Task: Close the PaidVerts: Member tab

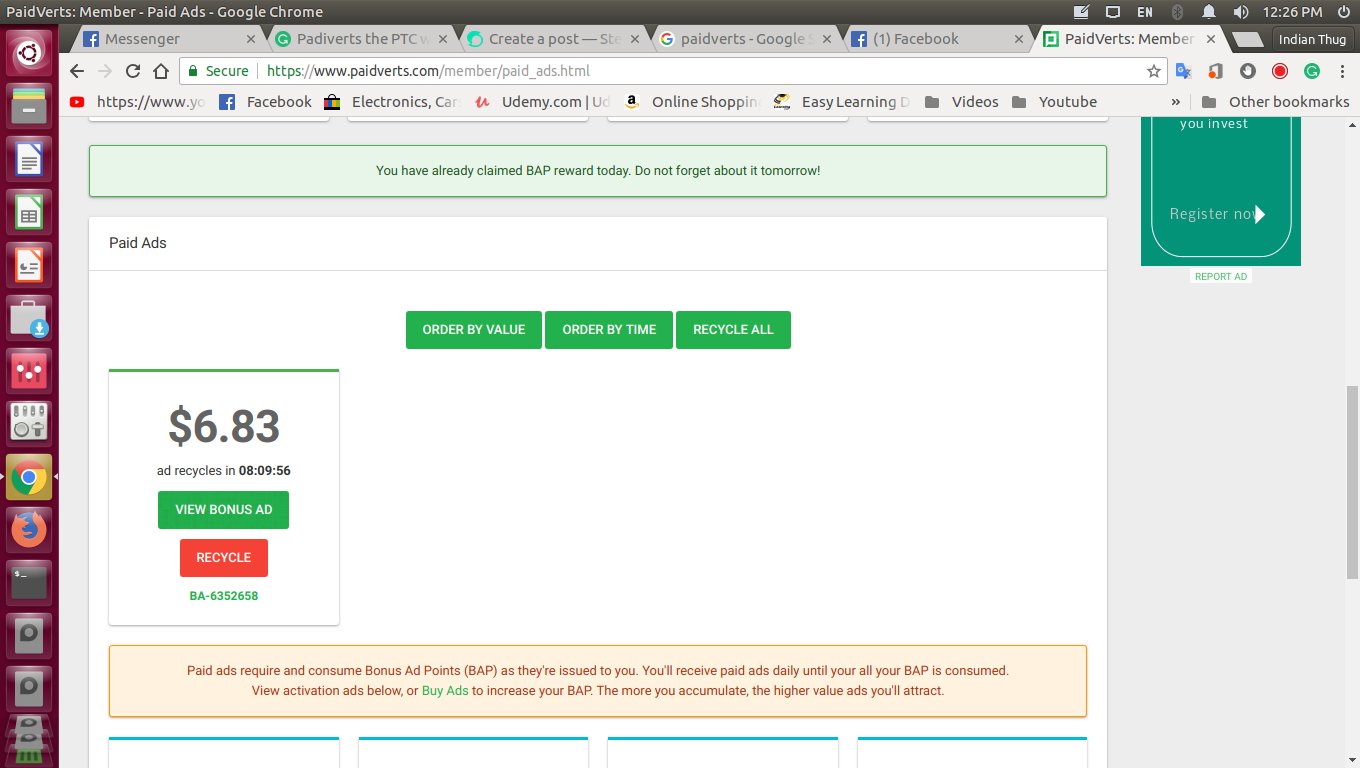Action: pos(1210,39)
